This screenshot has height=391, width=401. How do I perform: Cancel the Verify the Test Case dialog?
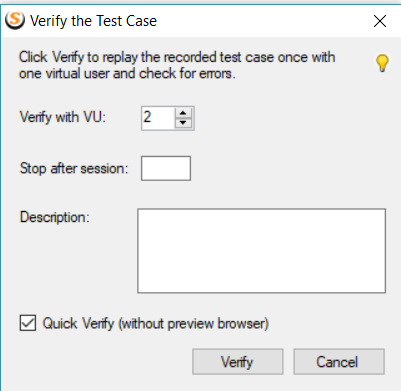[x=339, y=362]
